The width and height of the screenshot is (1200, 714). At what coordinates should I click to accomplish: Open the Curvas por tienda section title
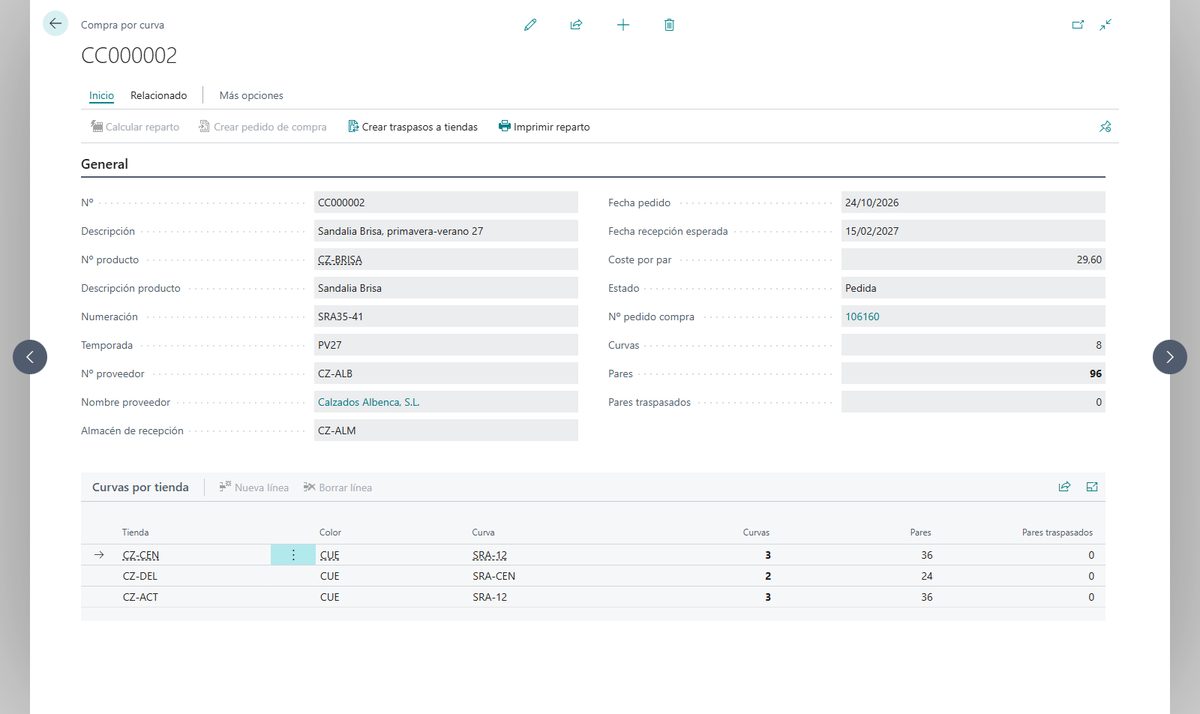[140, 487]
